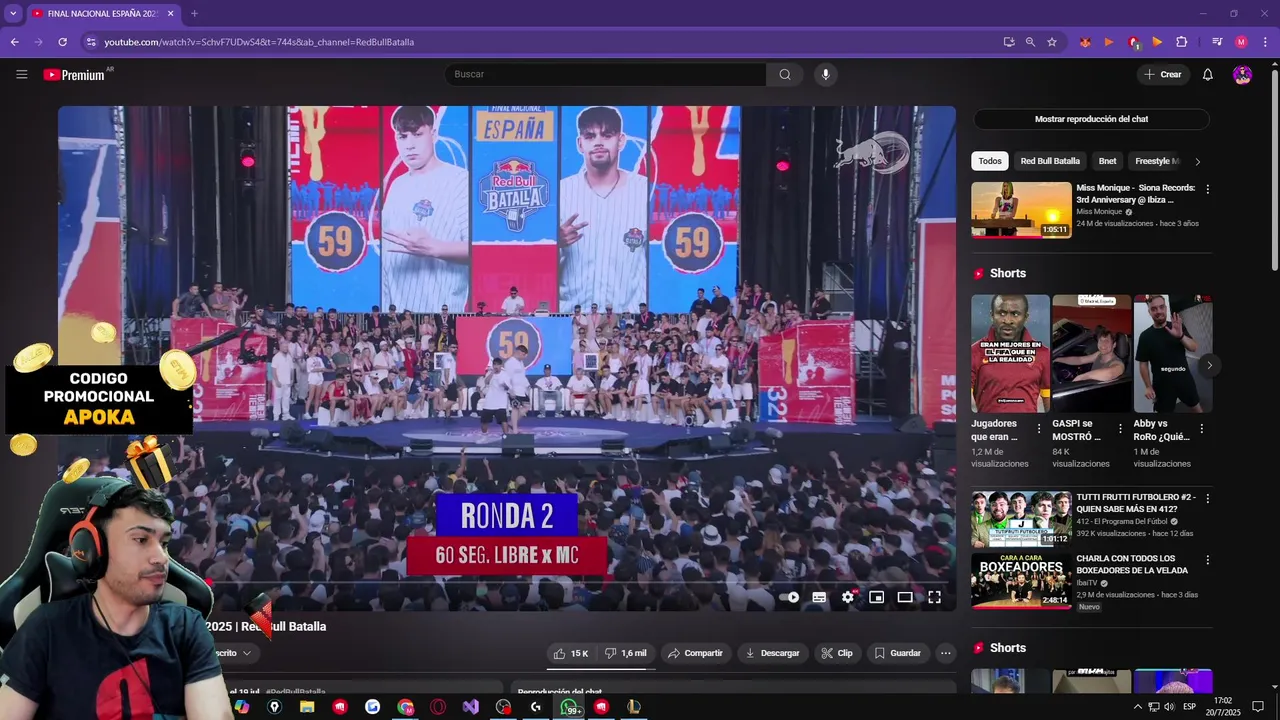Open WhatsApp taskbar icon with 99+ badge
The height and width of the screenshot is (720, 1280).
click(x=569, y=707)
